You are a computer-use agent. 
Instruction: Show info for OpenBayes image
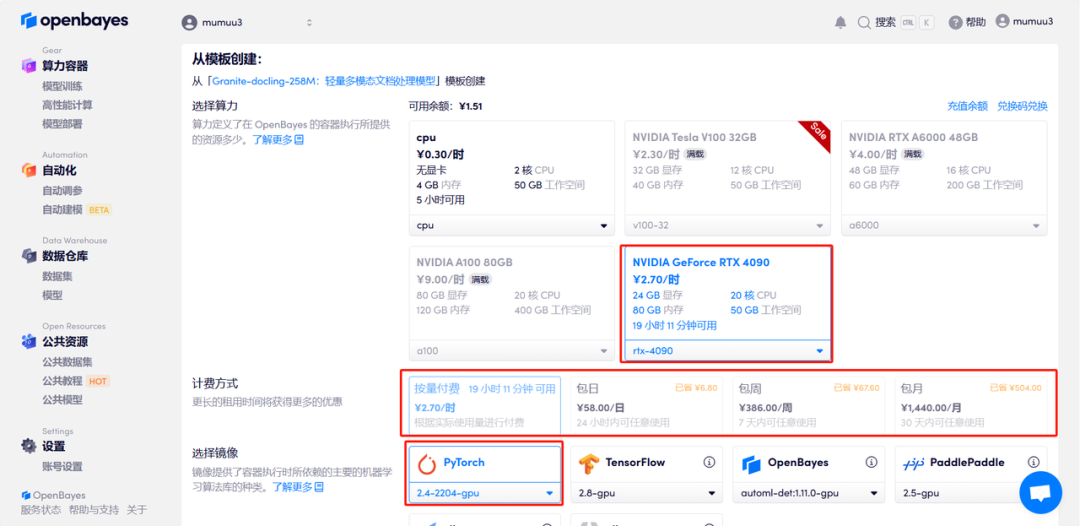coord(871,463)
